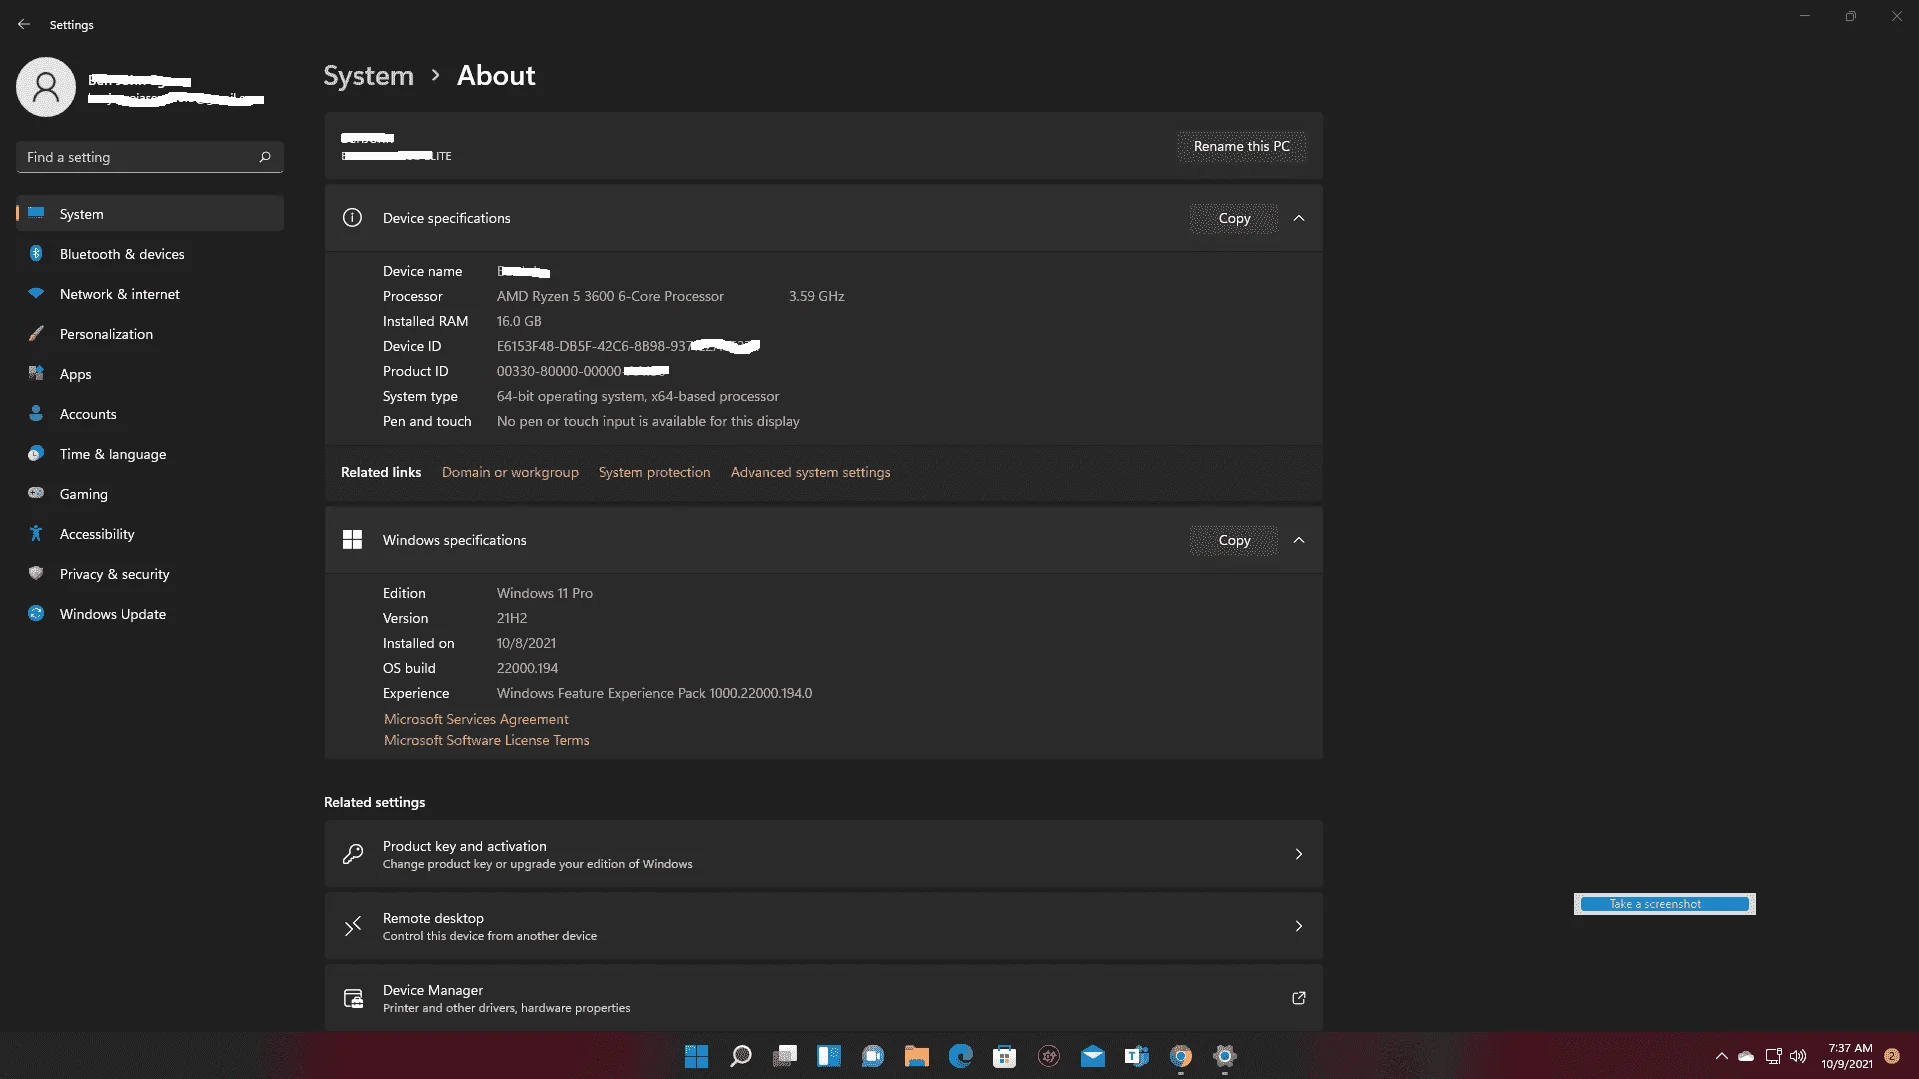
Task: Open the clock showing 7:37 AM
Action: (x=1847, y=1056)
